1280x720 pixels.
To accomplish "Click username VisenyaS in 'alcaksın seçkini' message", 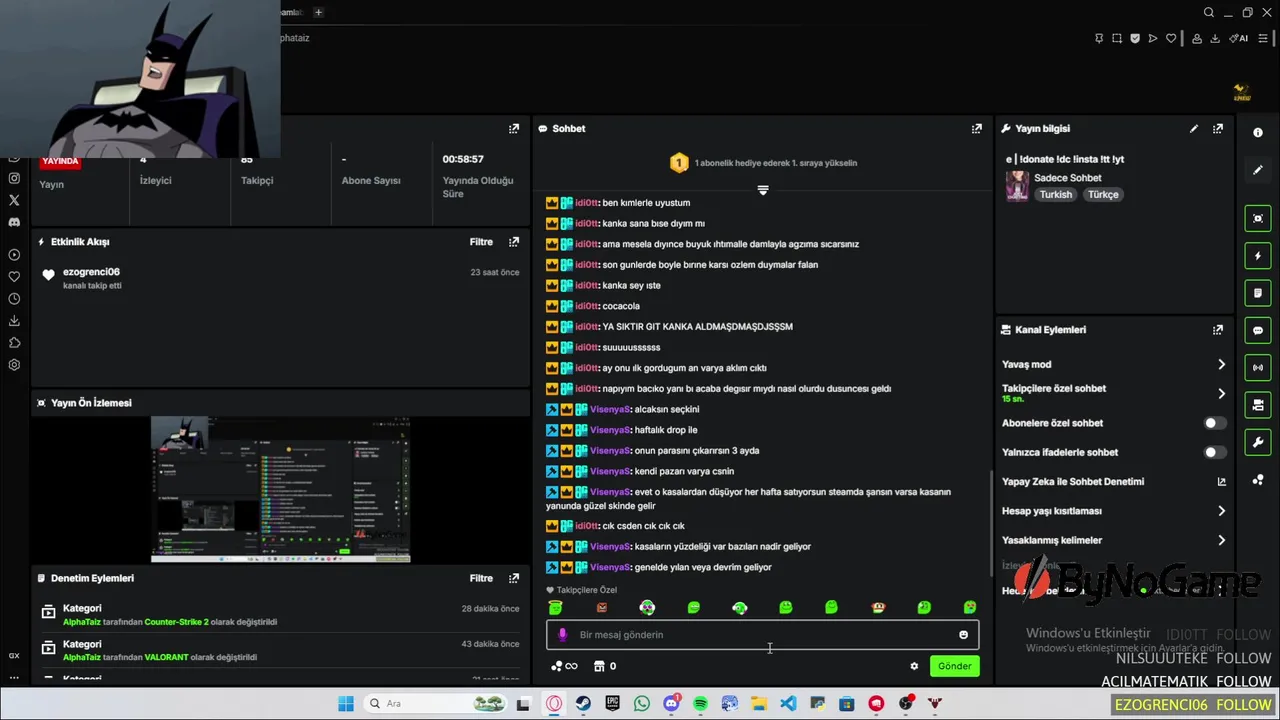I will tap(610, 409).
